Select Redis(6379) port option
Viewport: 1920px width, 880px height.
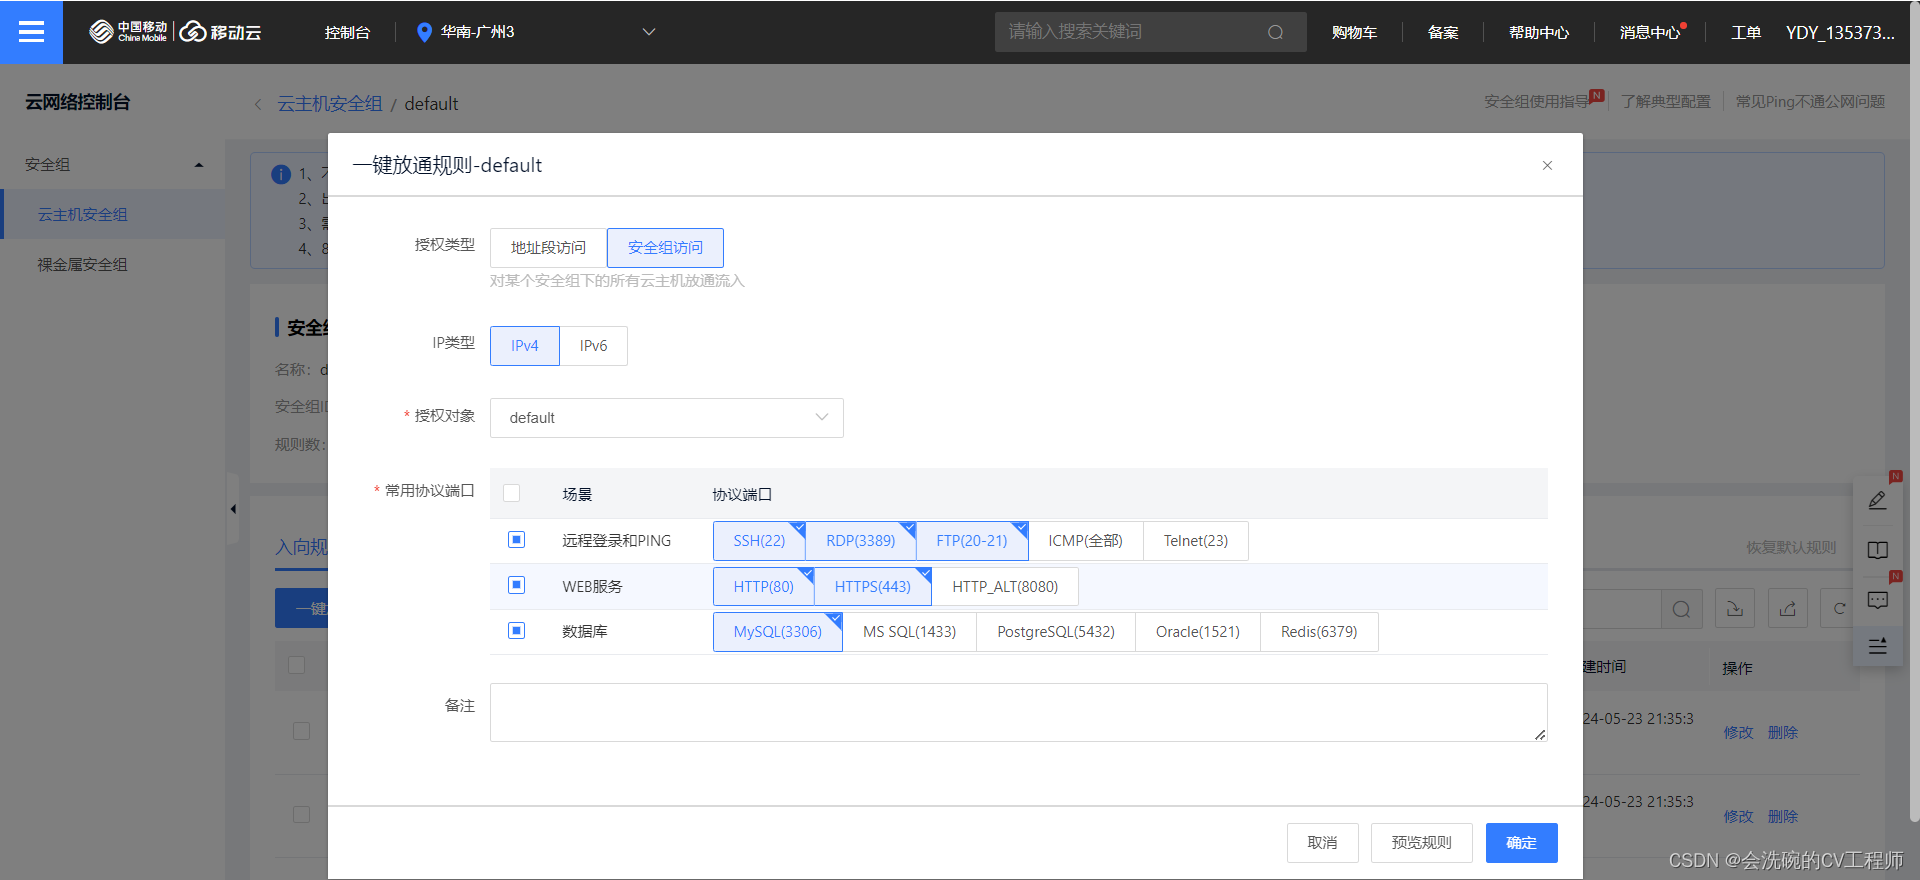point(1319,632)
